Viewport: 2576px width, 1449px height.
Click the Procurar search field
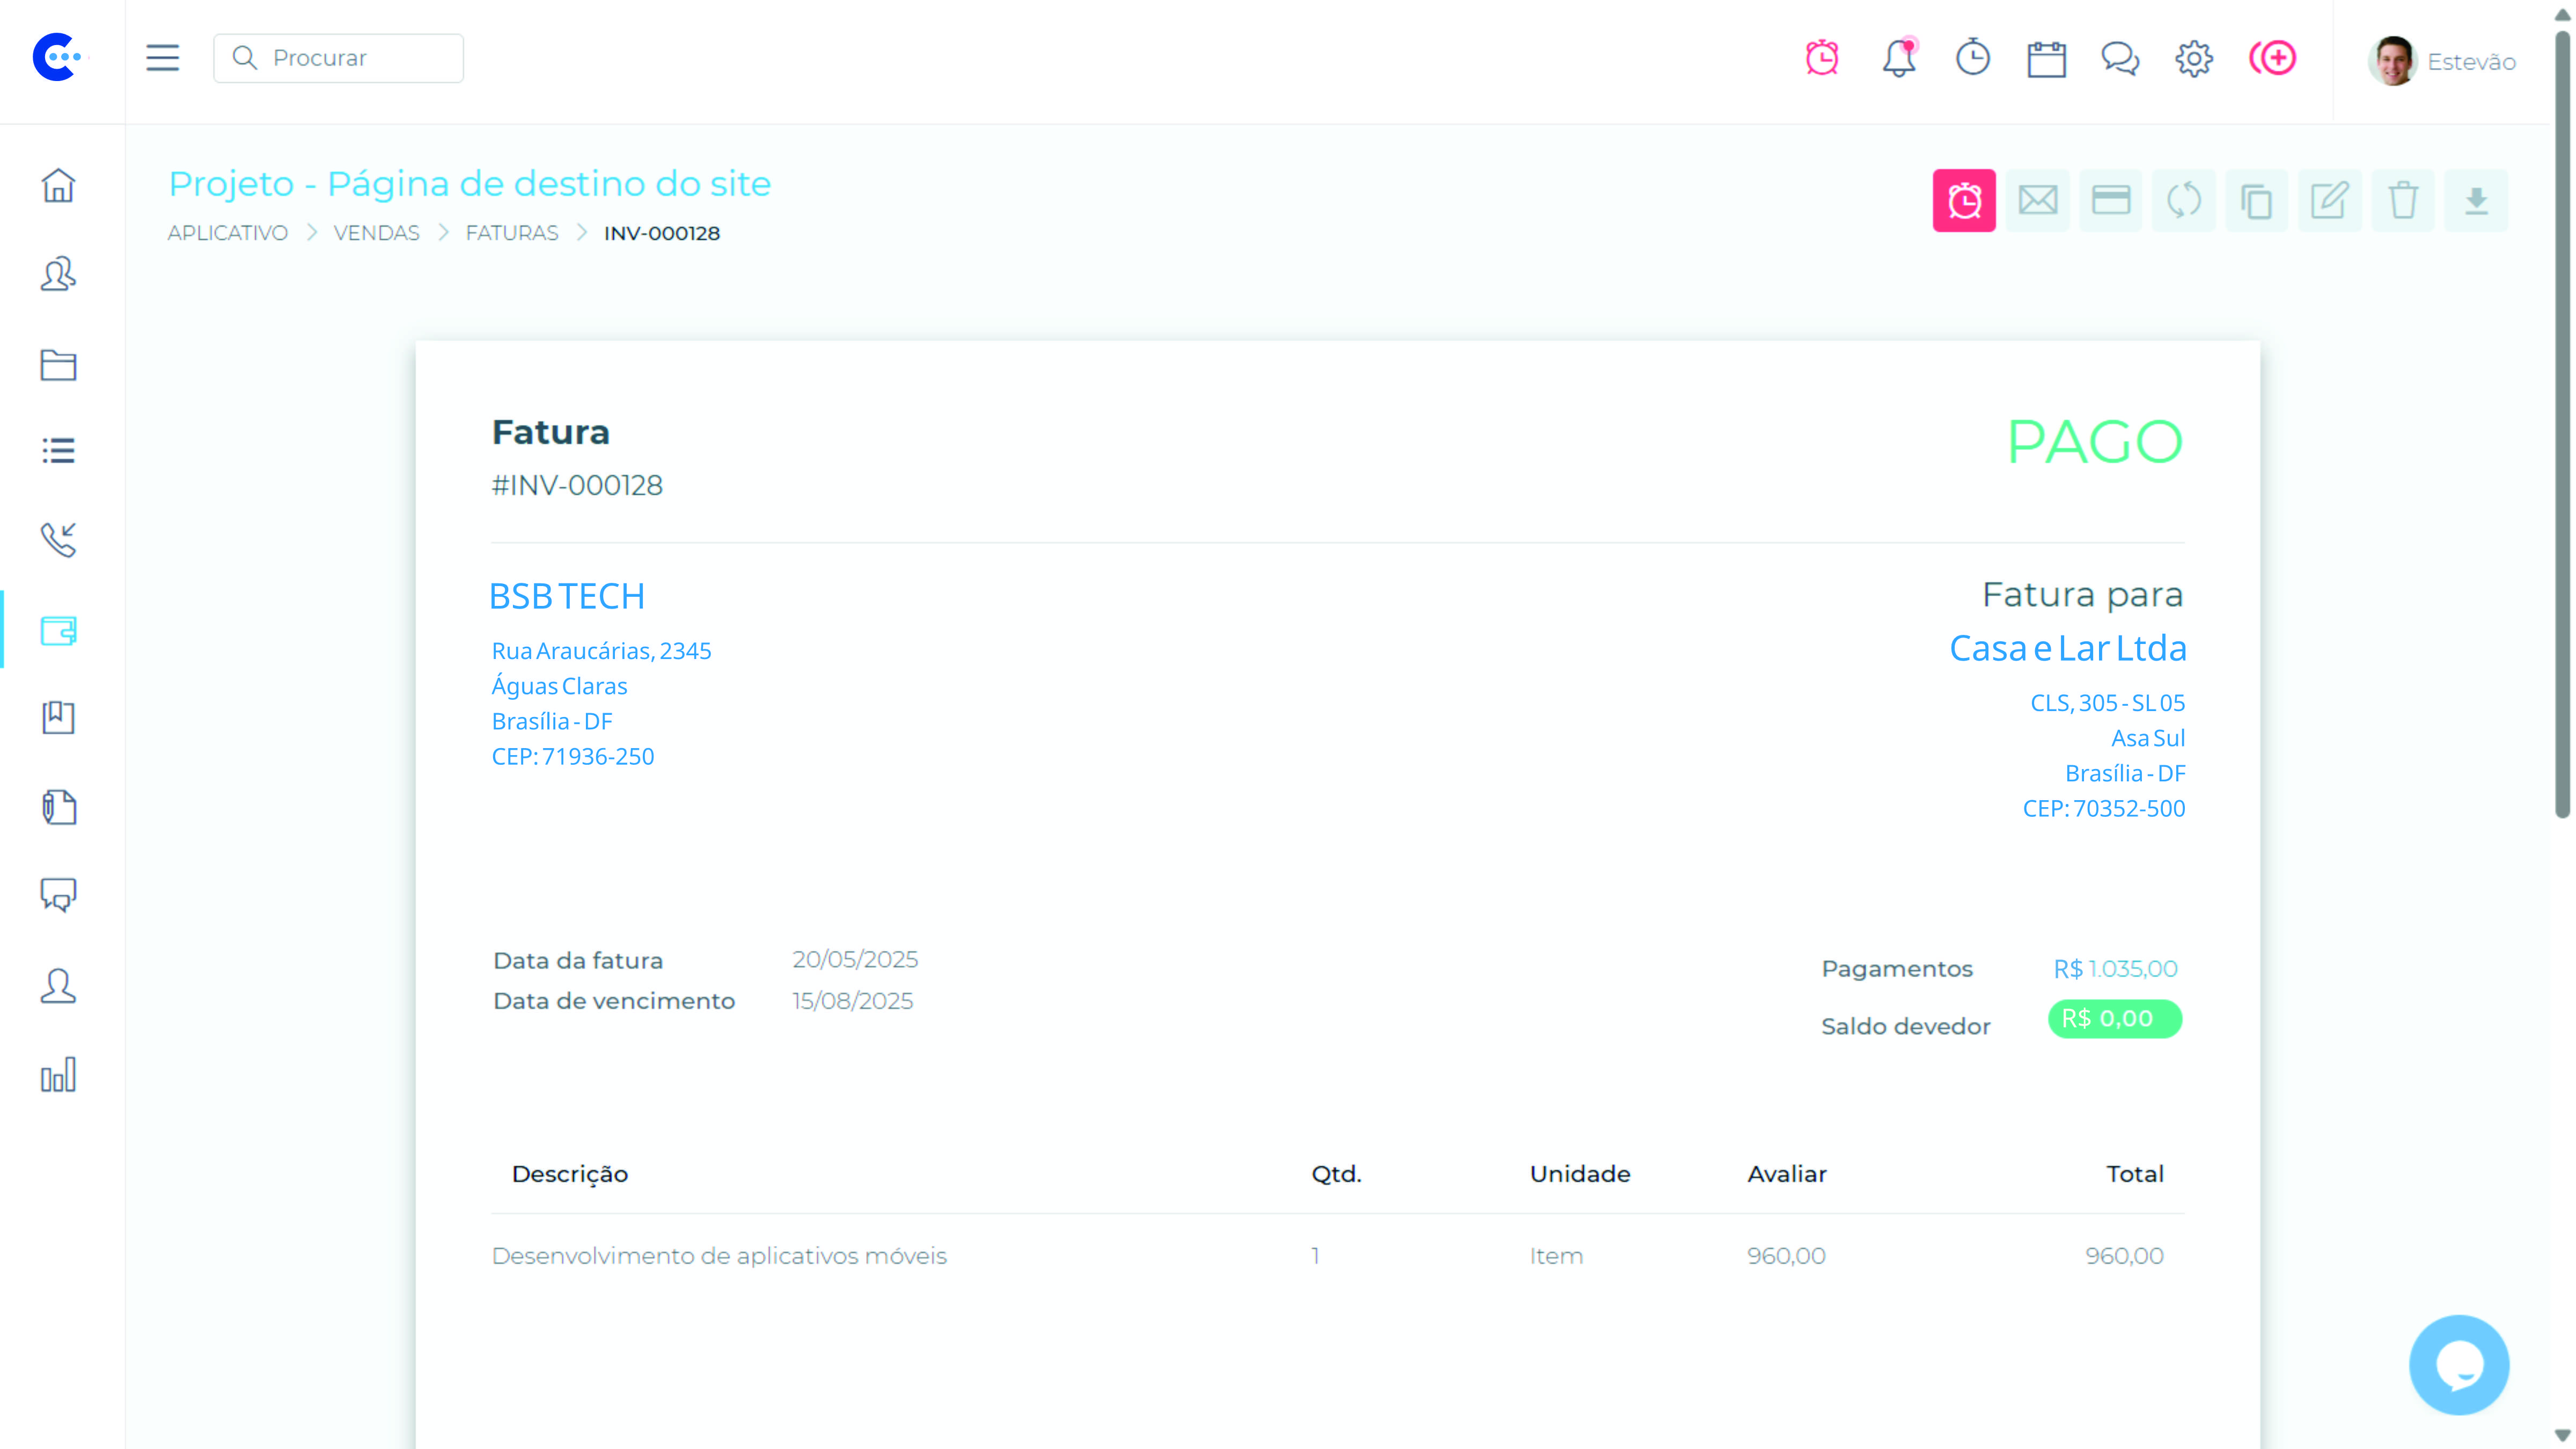(338, 58)
